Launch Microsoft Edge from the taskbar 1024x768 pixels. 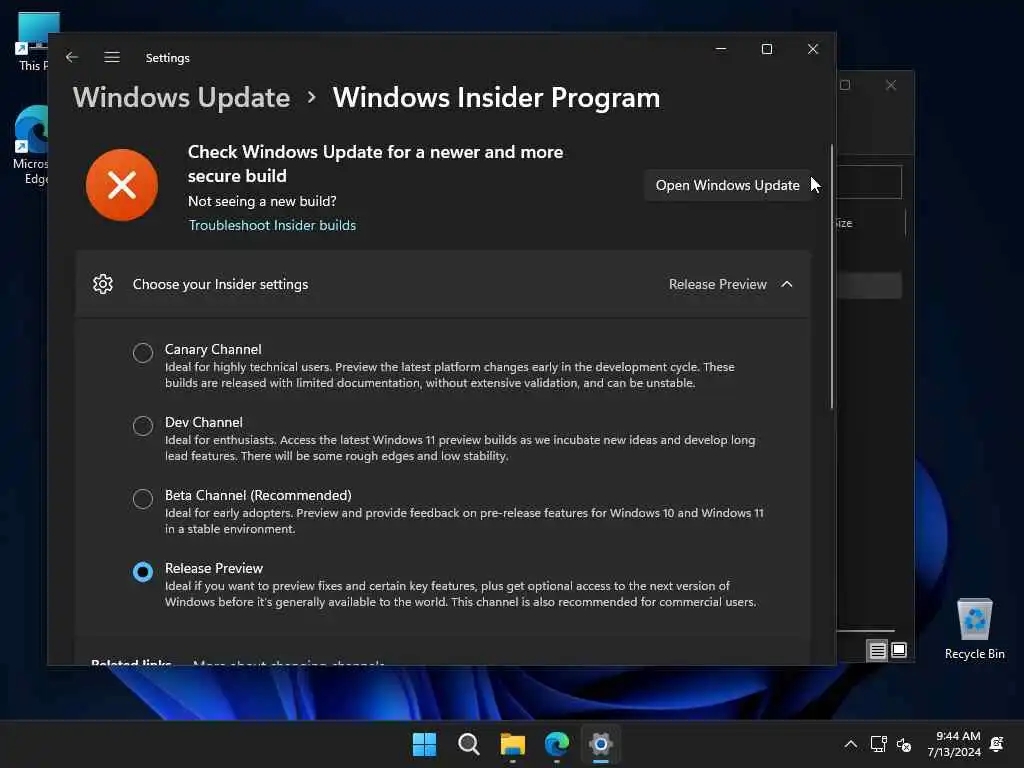(x=557, y=744)
